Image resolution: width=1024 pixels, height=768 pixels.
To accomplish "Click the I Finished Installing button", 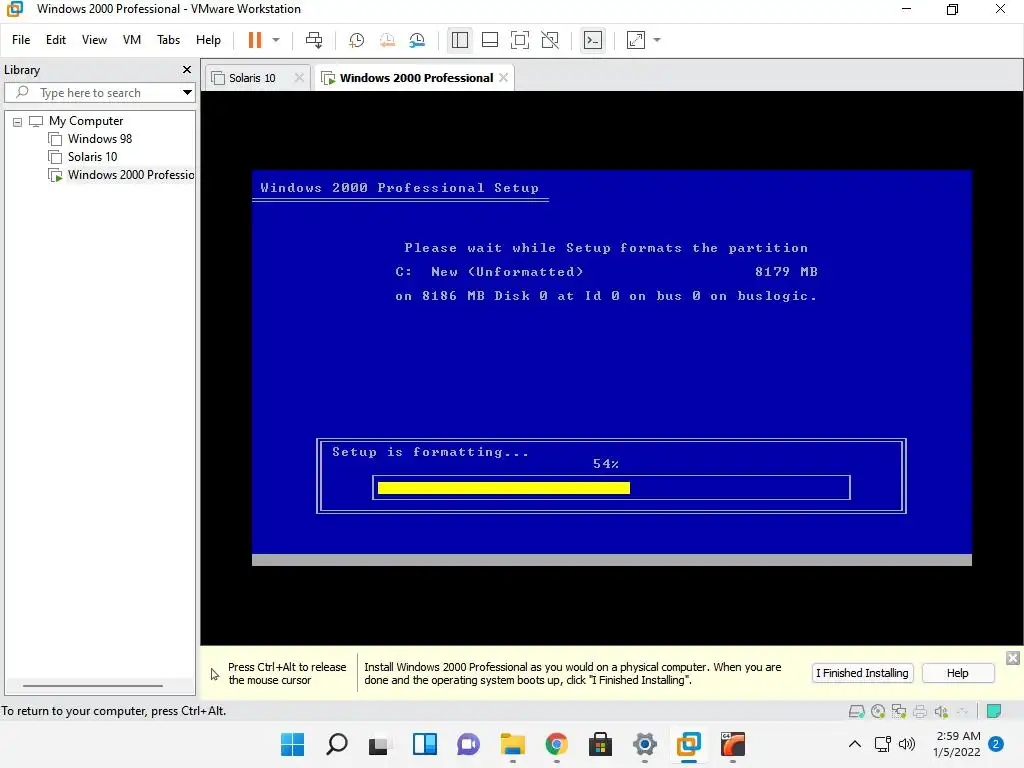I will tap(862, 673).
